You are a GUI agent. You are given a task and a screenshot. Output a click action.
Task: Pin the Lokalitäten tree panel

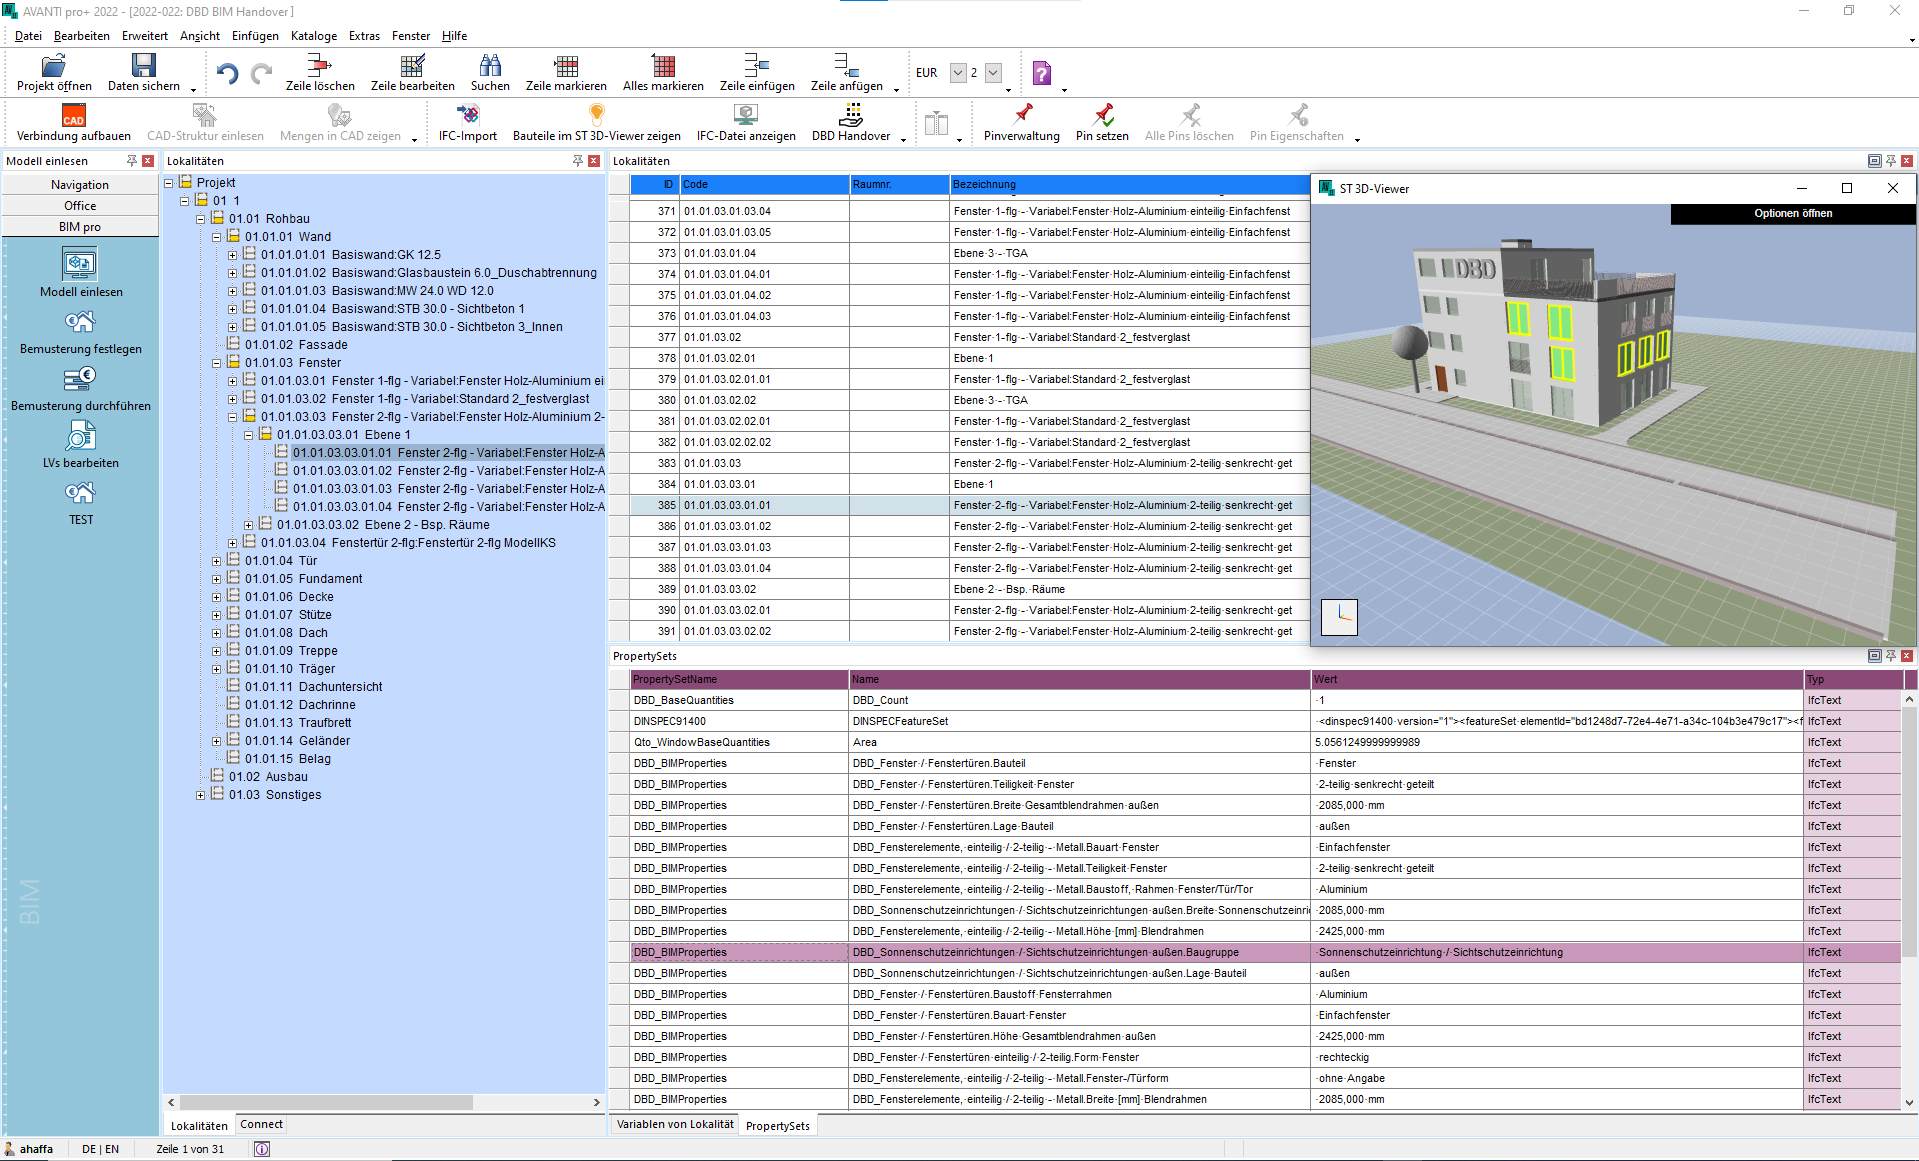coord(577,161)
